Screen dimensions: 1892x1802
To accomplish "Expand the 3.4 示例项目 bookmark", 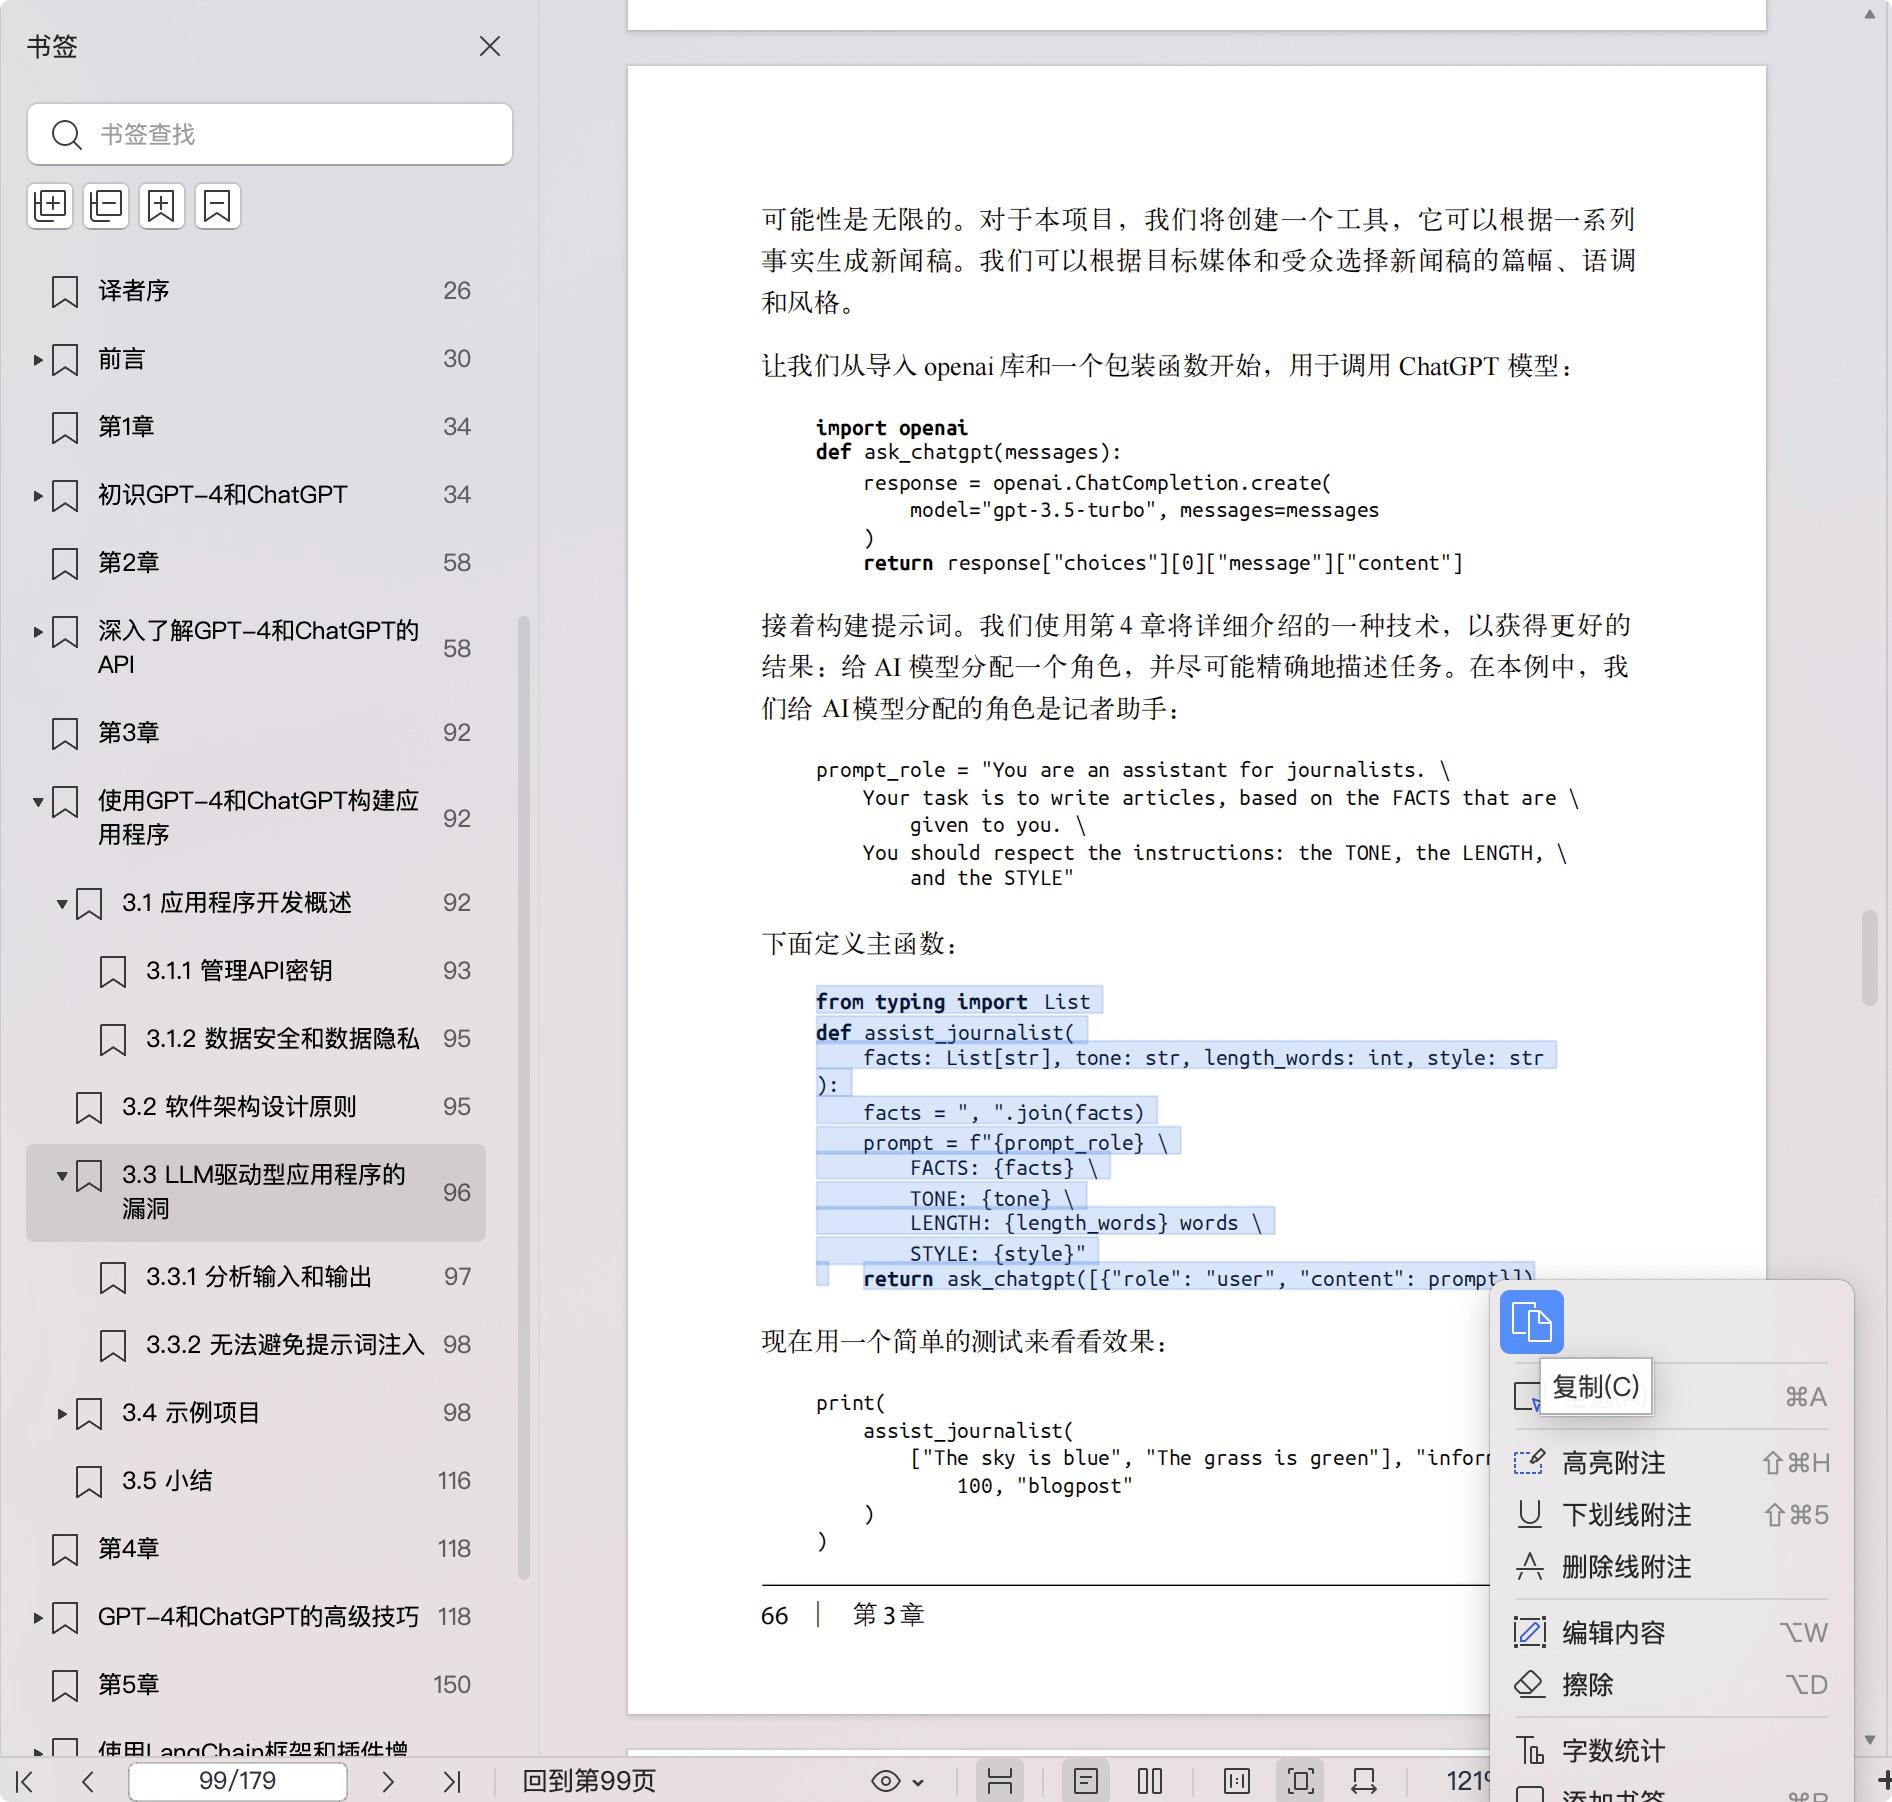I will [62, 1413].
